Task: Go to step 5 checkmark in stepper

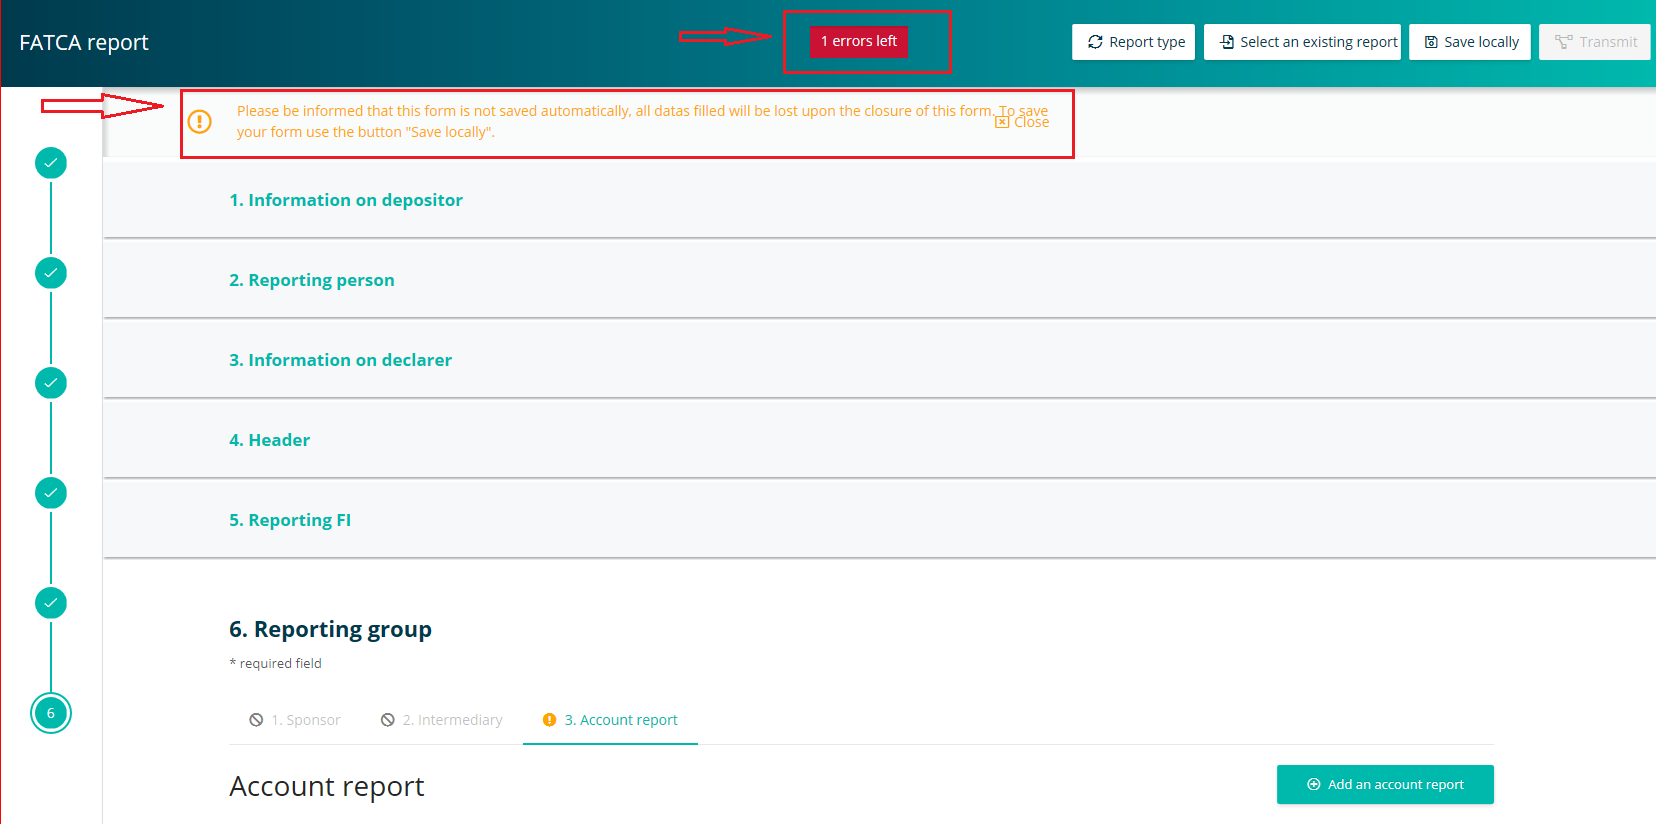Action: [x=51, y=603]
